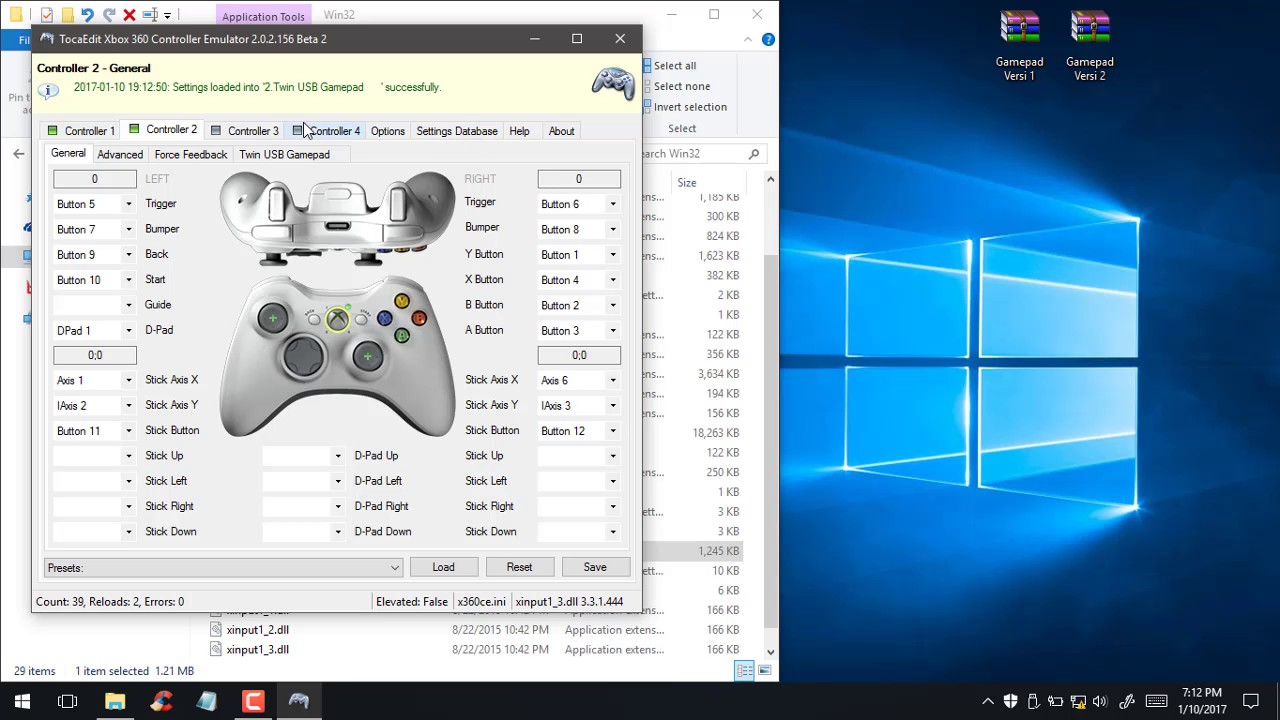The image size is (1280, 720).
Task: Open the Settings Database tab
Action: pyautogui.click(x=457, y=131)
